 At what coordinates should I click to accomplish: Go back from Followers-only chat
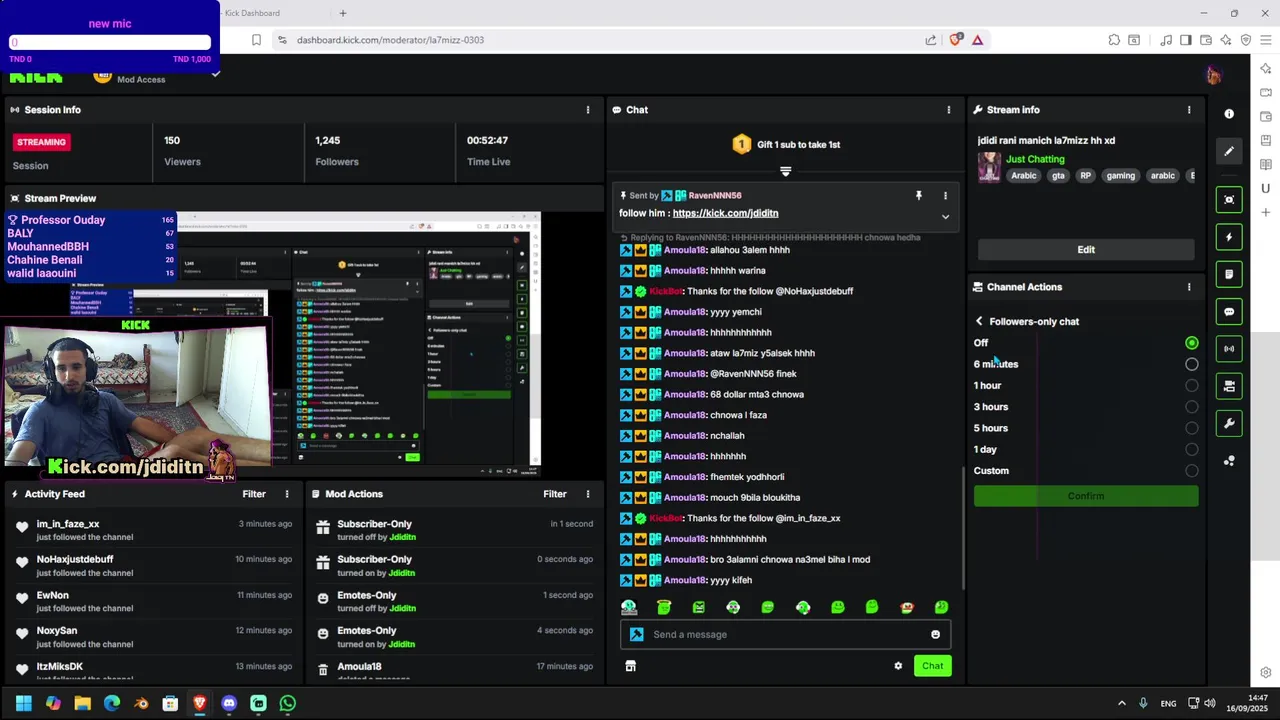(x=979, y=321)
